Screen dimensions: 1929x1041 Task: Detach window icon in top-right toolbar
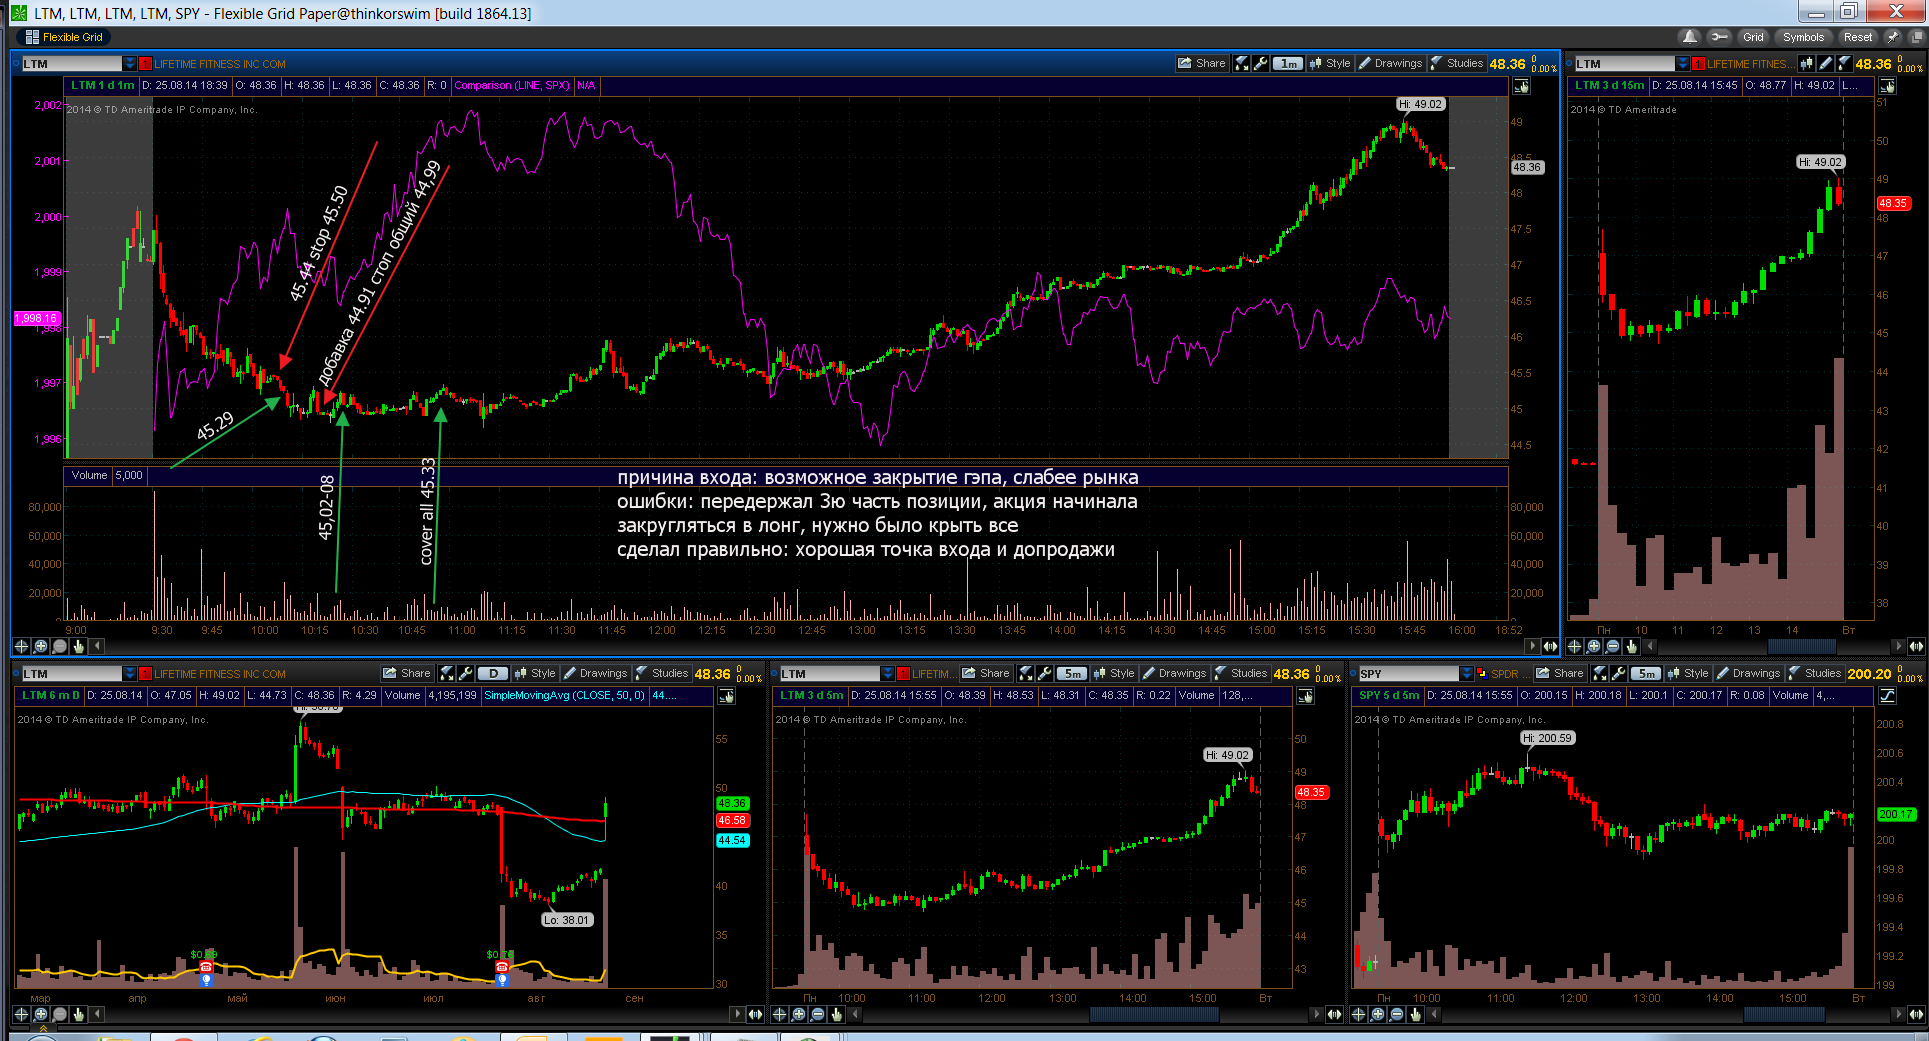coord(1916,37)
